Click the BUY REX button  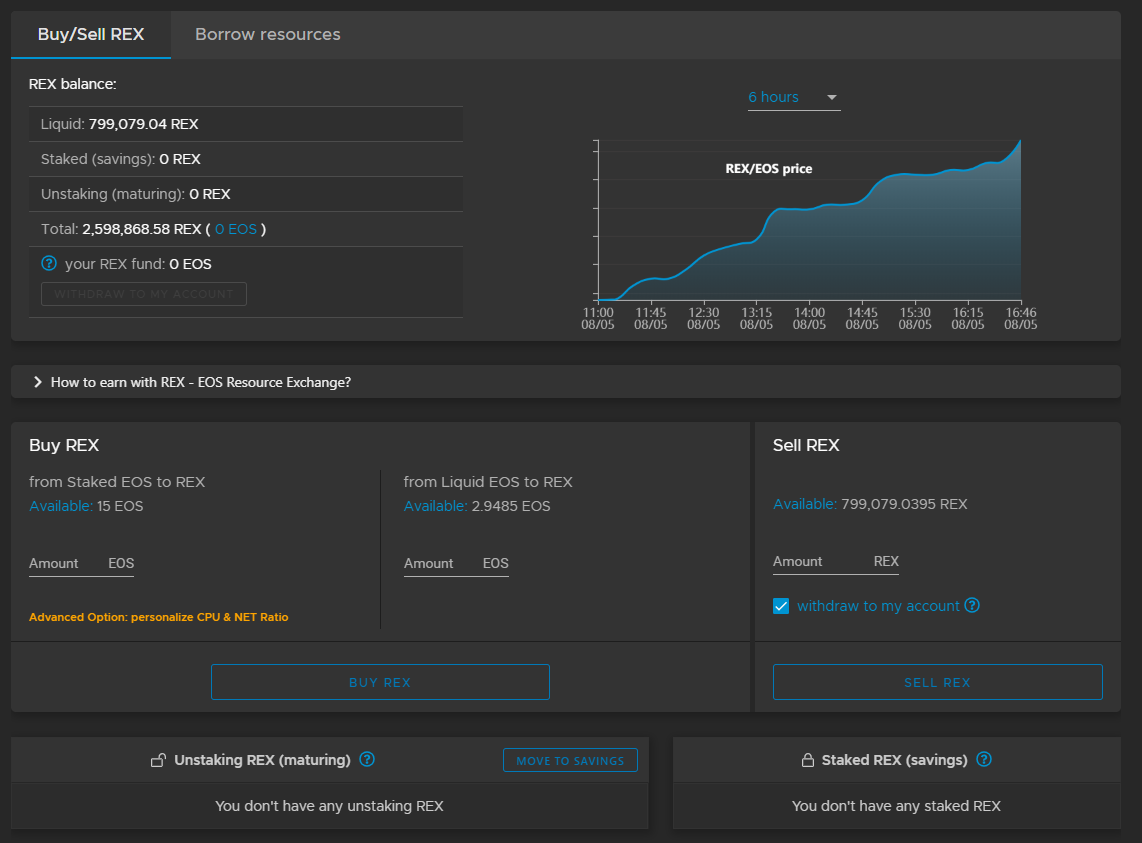click(x=380, y=682)
